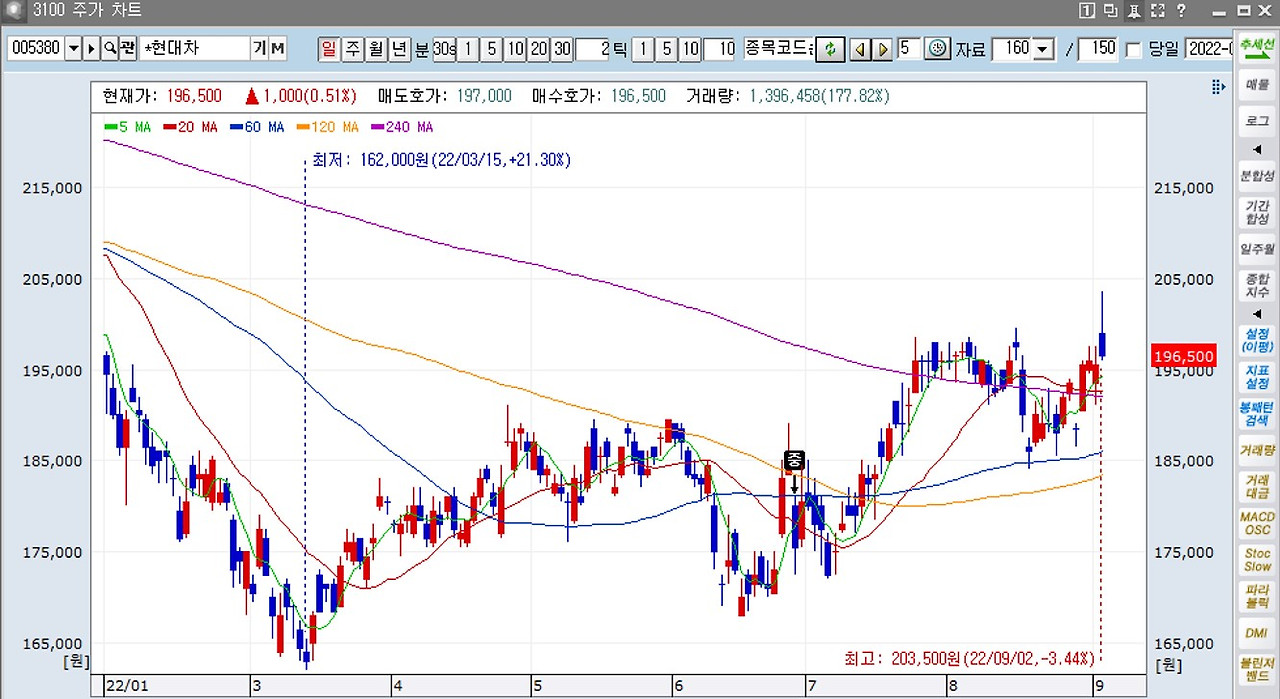This screenshot has height=699, width=1280.
Task: Open the stock code dropdown arrow
Action: (x=74, y=48)
